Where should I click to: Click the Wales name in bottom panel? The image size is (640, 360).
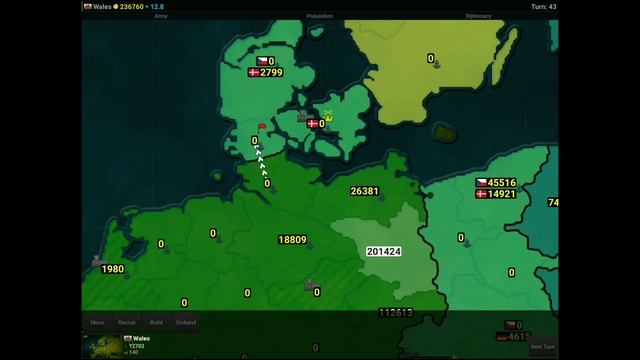tap(141, 338)
